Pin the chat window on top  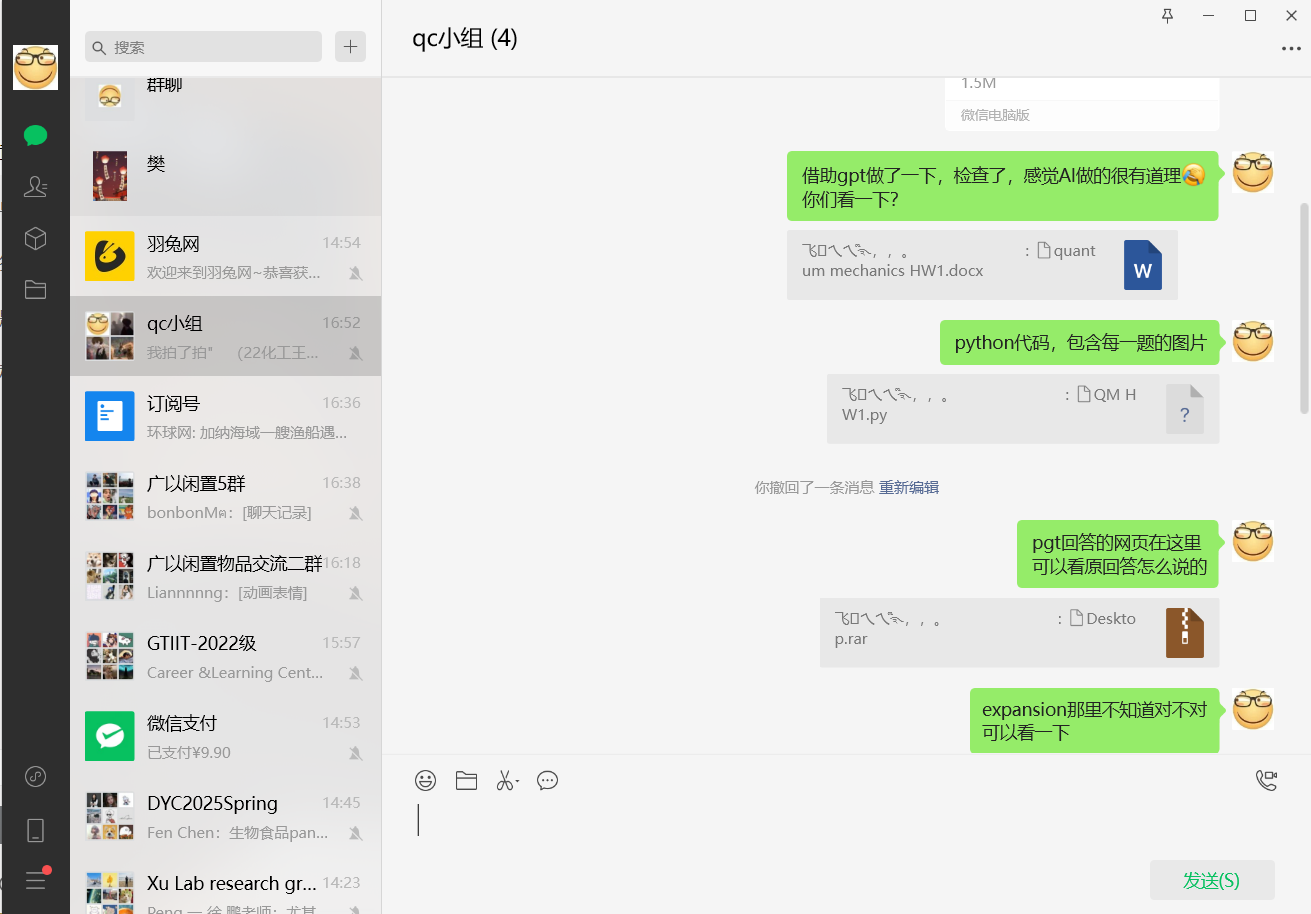[x=1167, y=16]
